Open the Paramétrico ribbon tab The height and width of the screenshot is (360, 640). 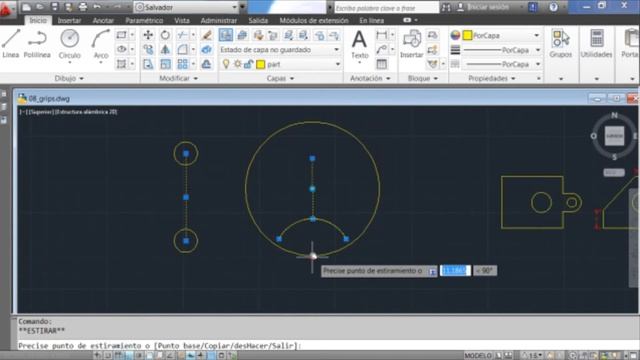coord(144,20)
